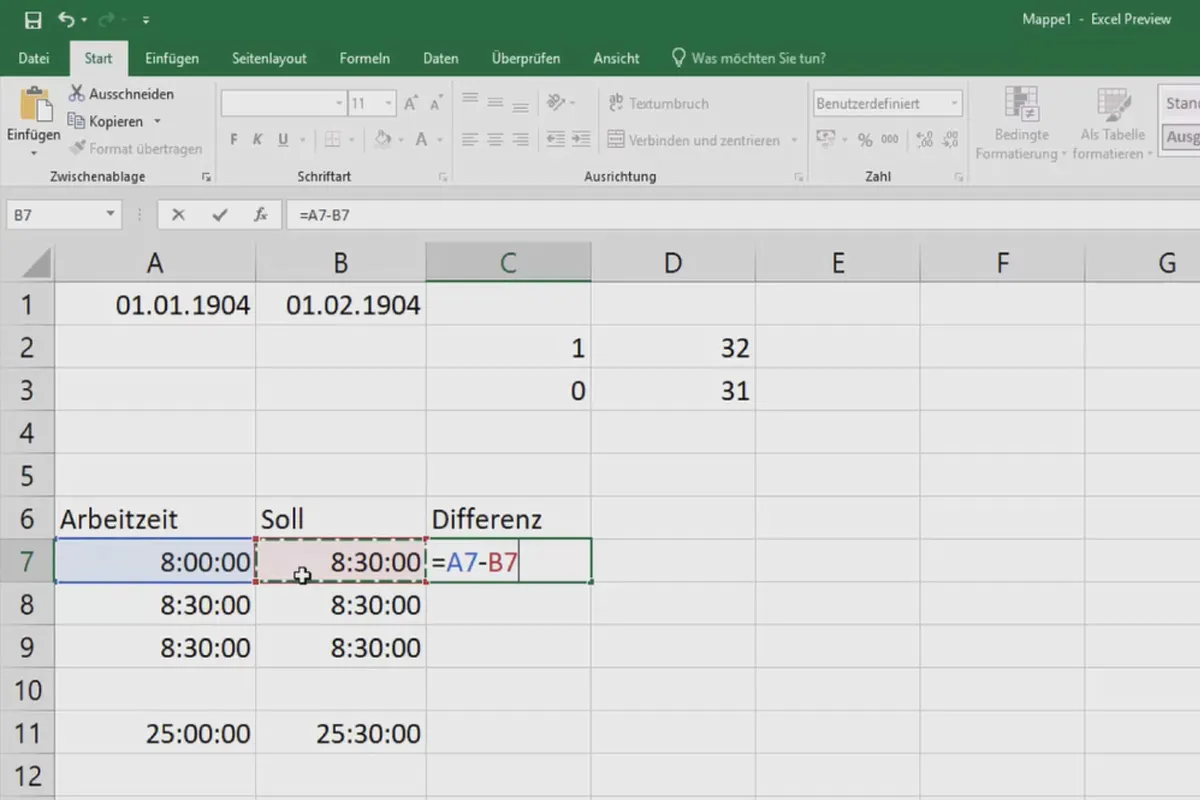This screenshot has width=1200, height=800.
Task: Click the add decimal place icon
Action: coord(924,140)
